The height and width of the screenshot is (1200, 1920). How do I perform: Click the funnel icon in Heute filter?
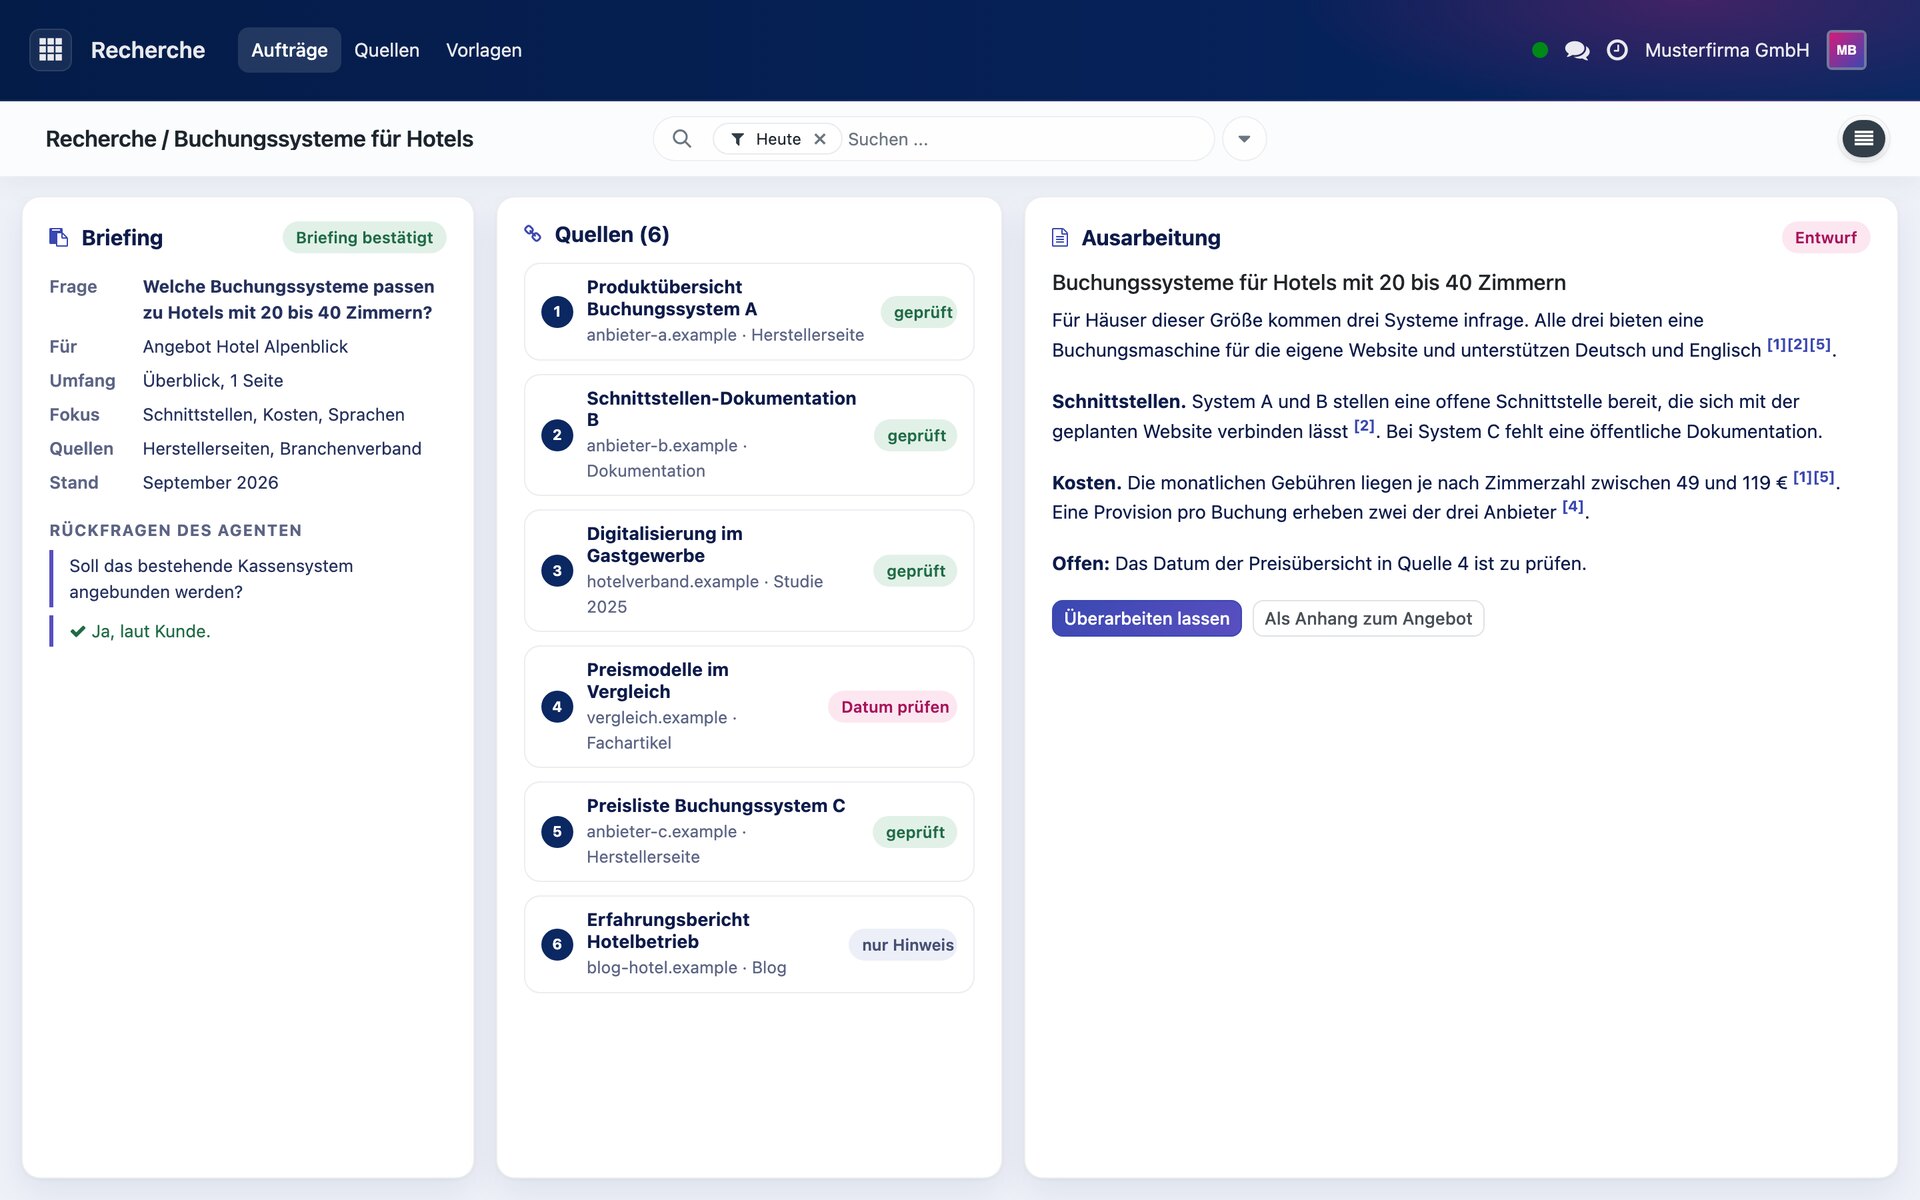coord(737,139)
